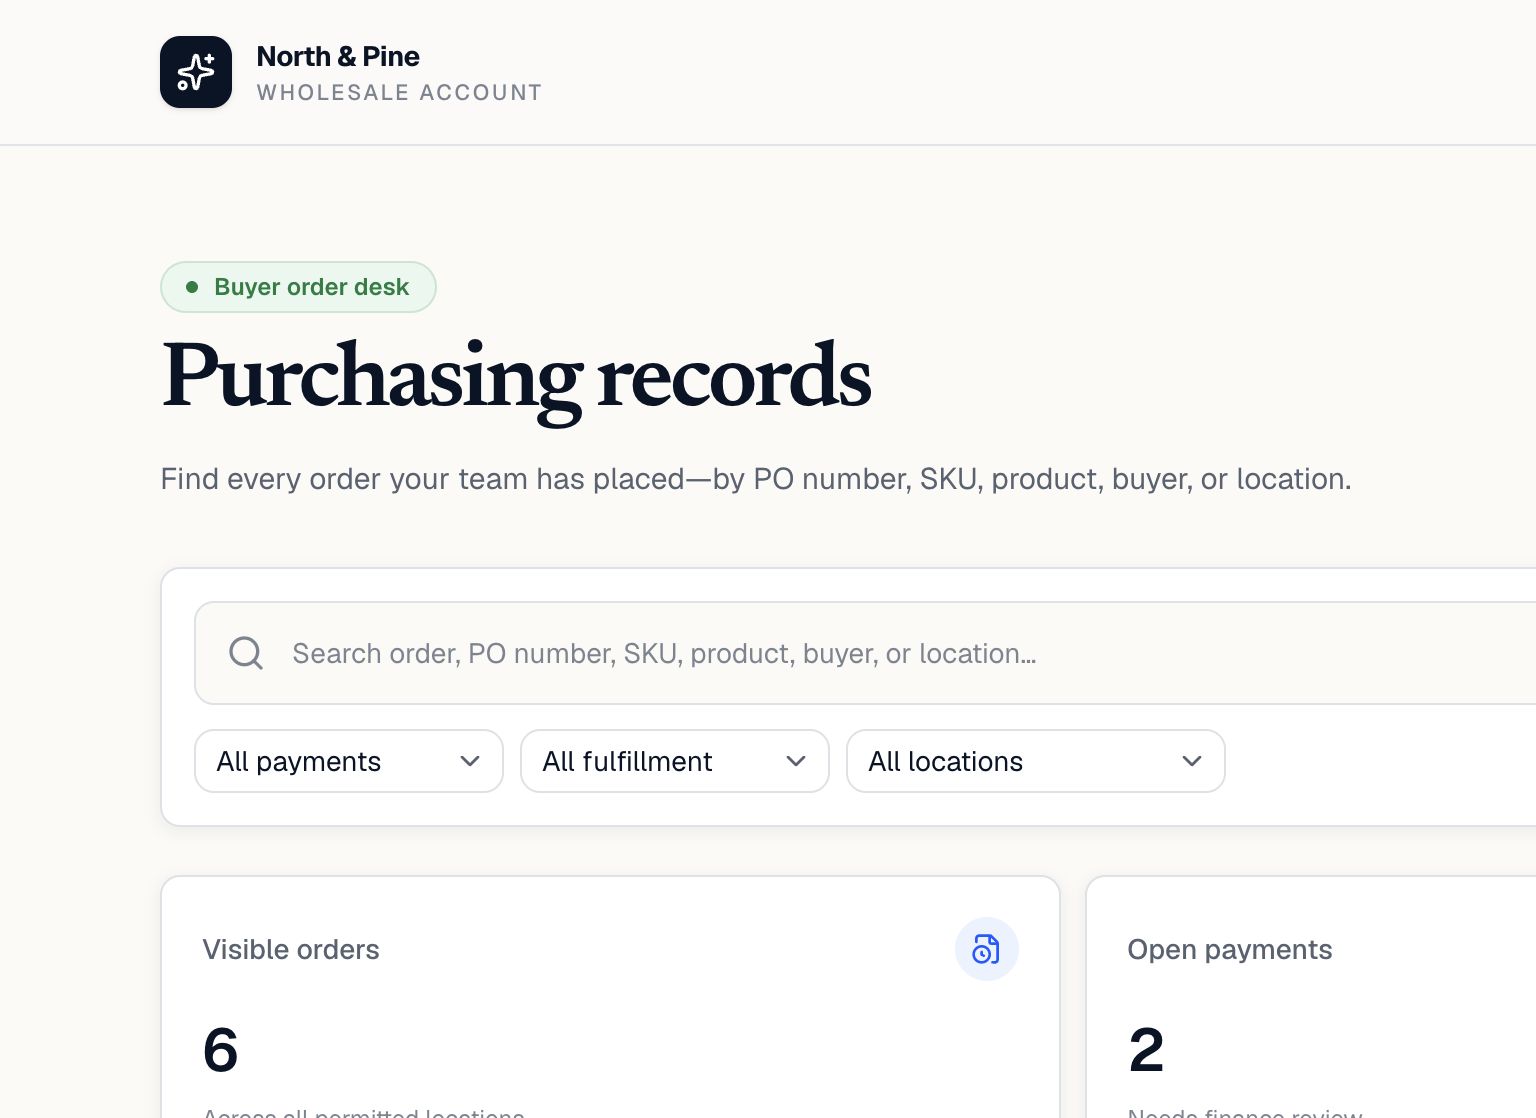Click the Visible orders label
The height and width of the screenshot is (1118, 1536).
coord(291,949)
